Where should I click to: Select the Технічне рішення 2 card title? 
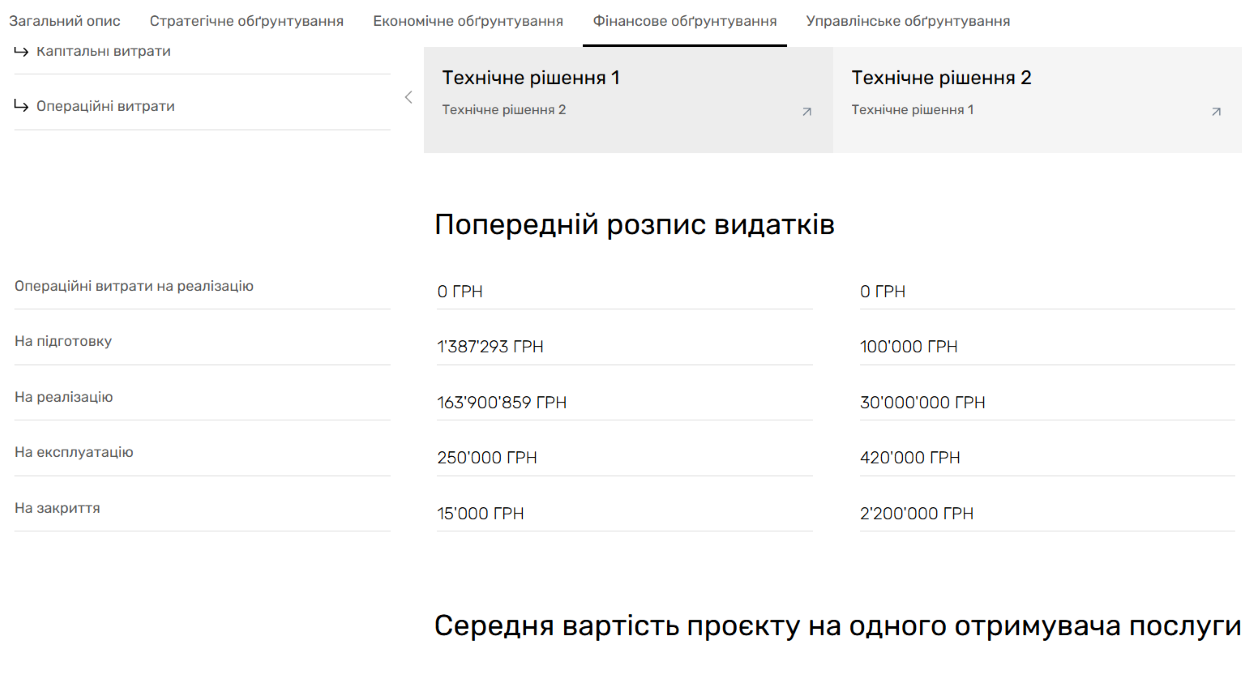941,78
